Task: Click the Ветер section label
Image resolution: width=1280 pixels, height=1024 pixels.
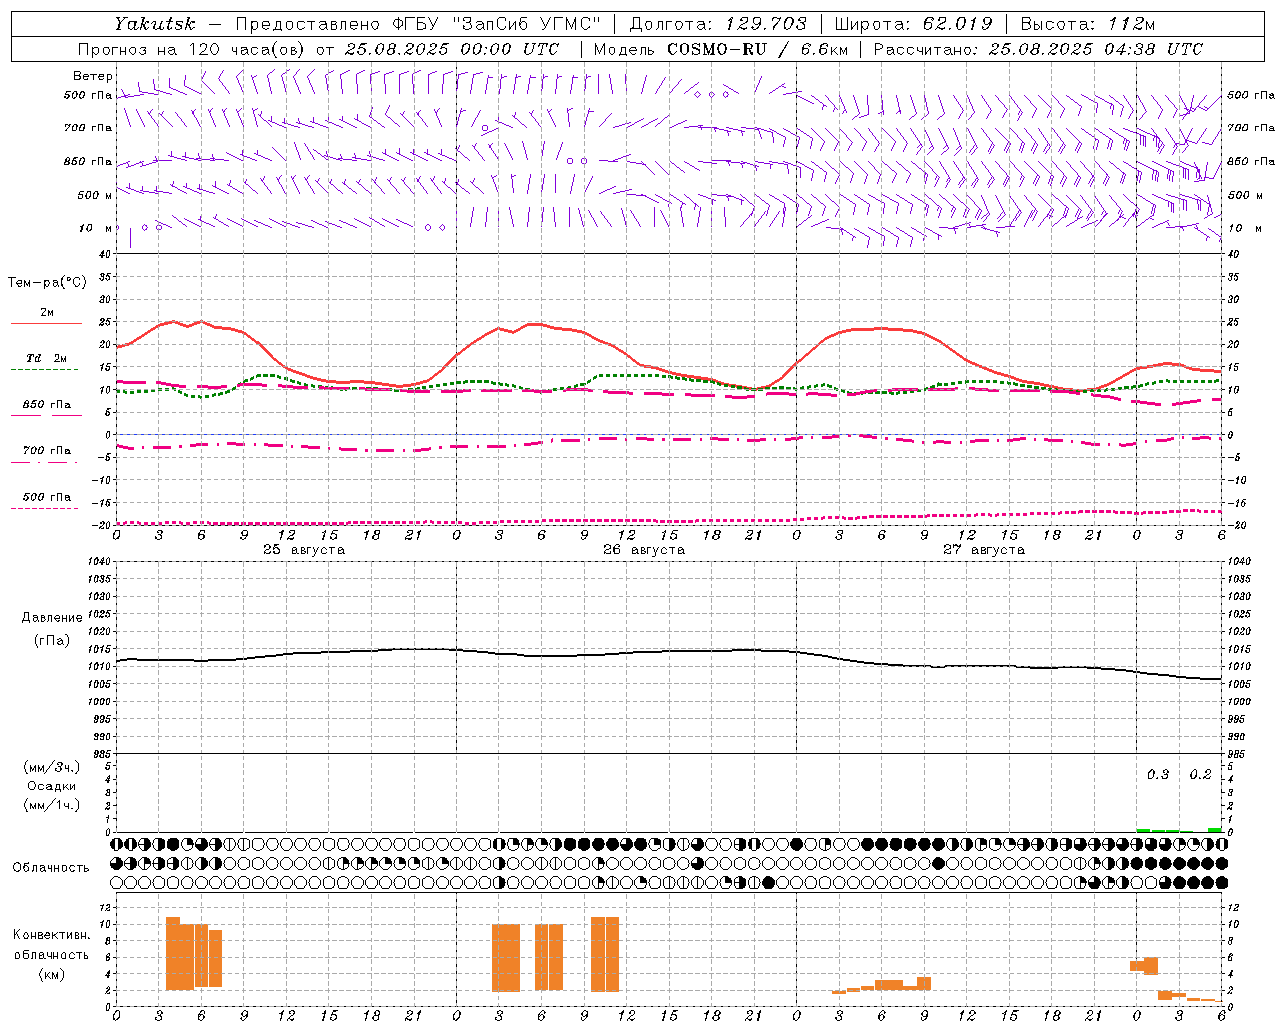Action: [92, 76]
